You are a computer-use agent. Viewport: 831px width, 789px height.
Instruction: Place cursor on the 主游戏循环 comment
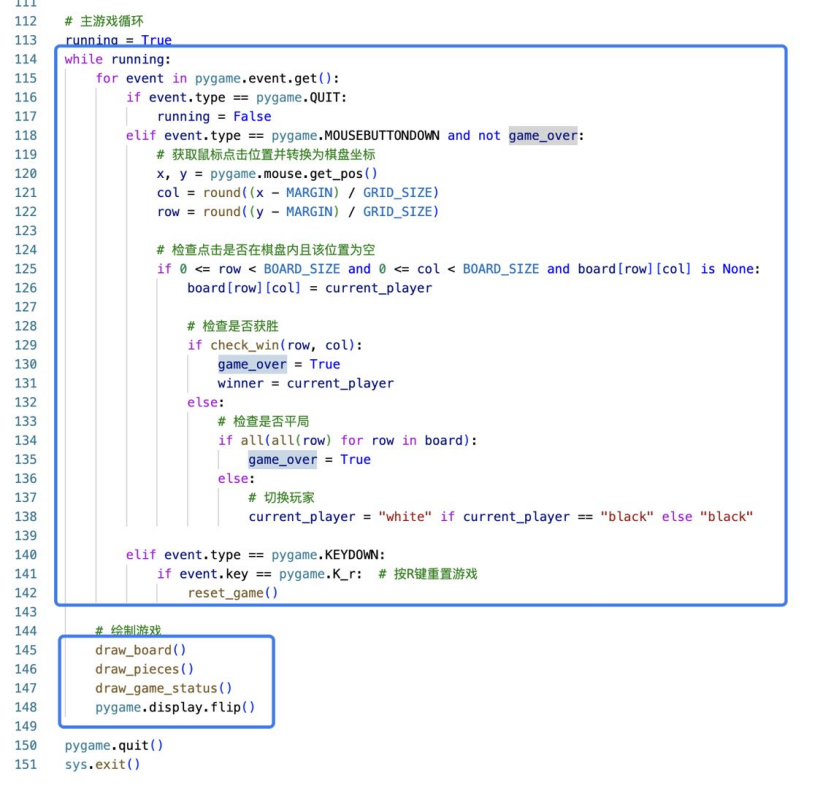(104, 21)
